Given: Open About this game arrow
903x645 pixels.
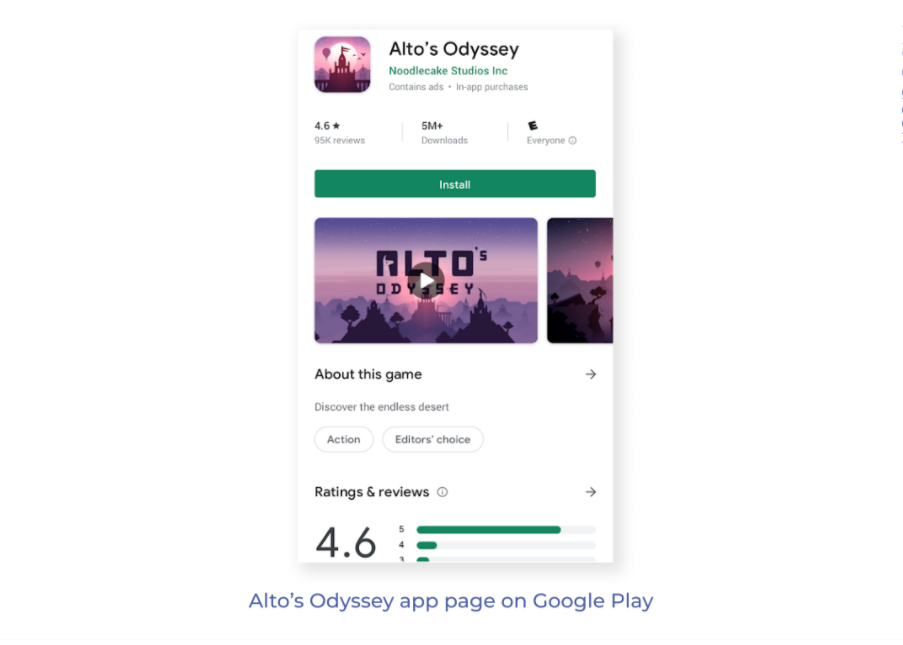Looking at the screenshot, I should coord(590,374).
